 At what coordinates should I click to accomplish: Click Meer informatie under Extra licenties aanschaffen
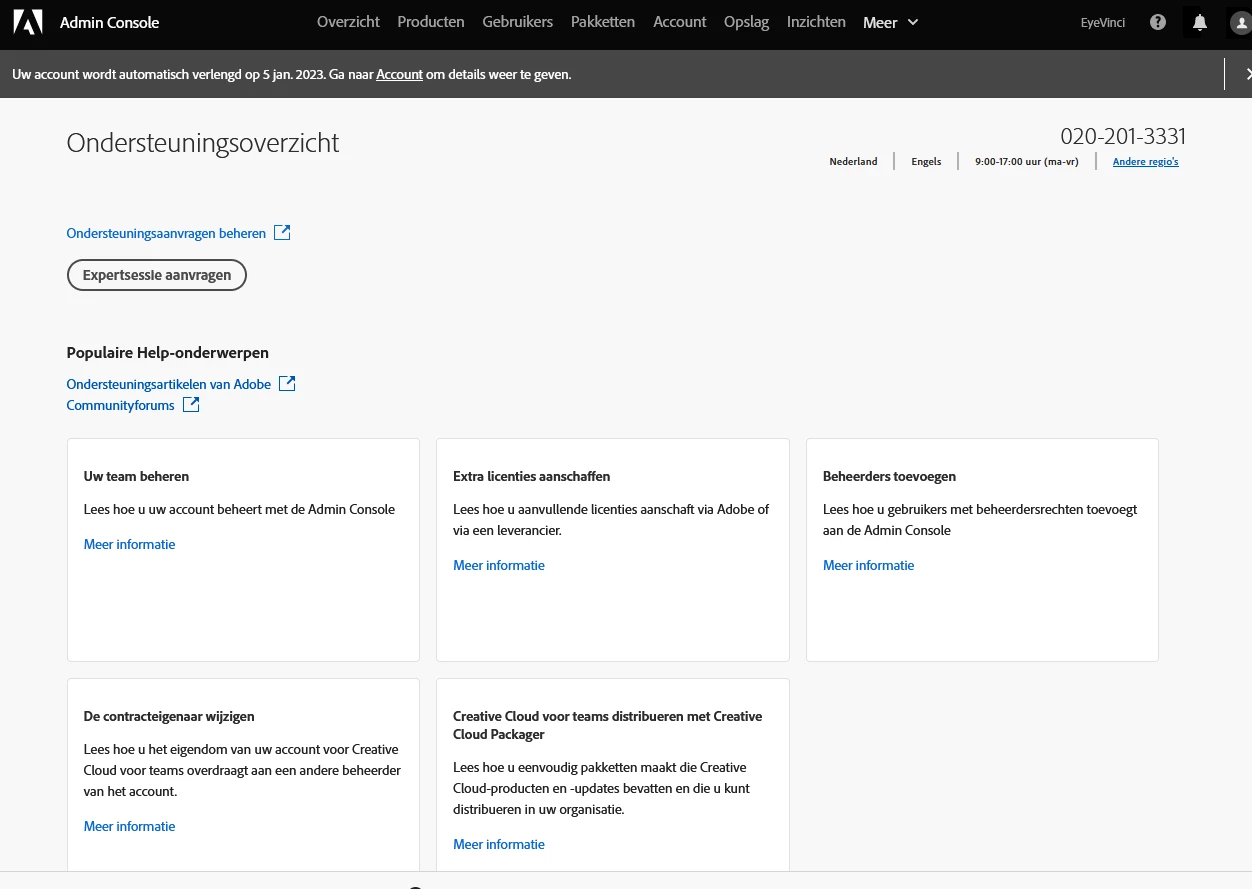pyautogui.click(x=499, y=565)
